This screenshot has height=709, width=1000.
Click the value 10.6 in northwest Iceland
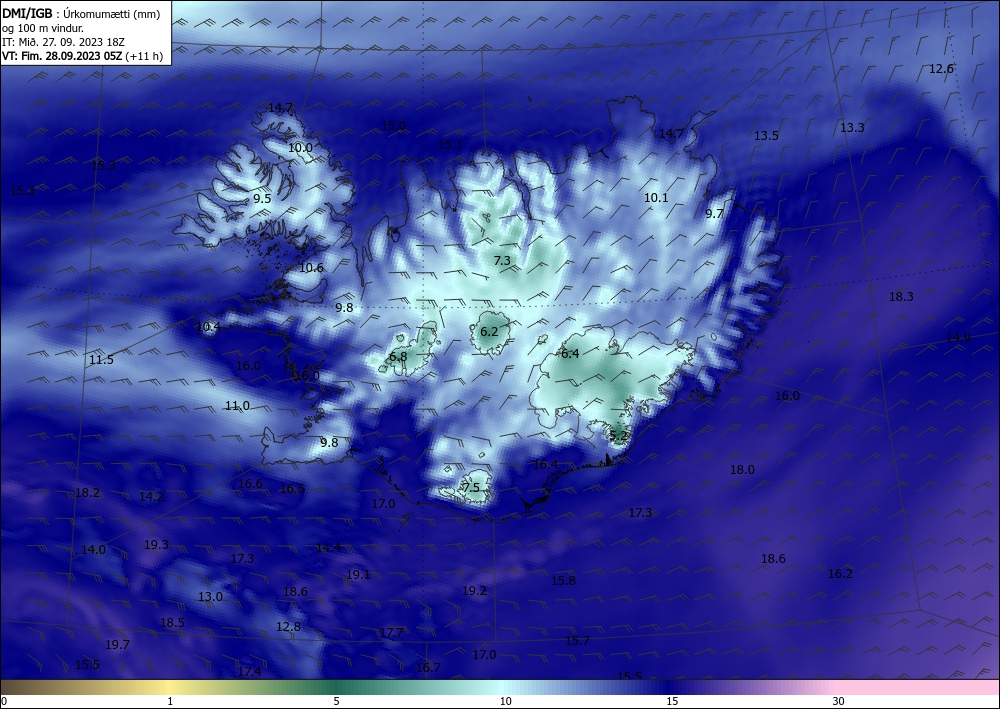pyautogui.click(x=311, y=268)
